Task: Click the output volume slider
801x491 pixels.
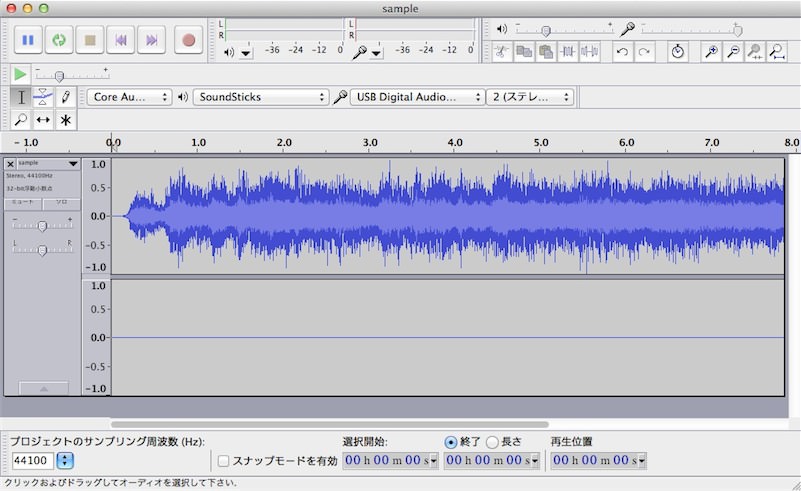Action: tap(564, 30)
